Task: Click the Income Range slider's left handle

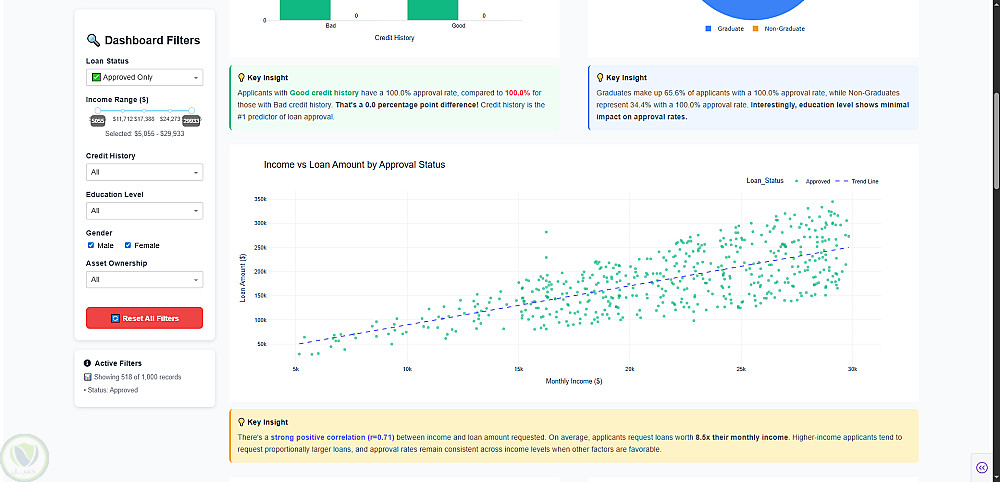Action: point(97,110)
